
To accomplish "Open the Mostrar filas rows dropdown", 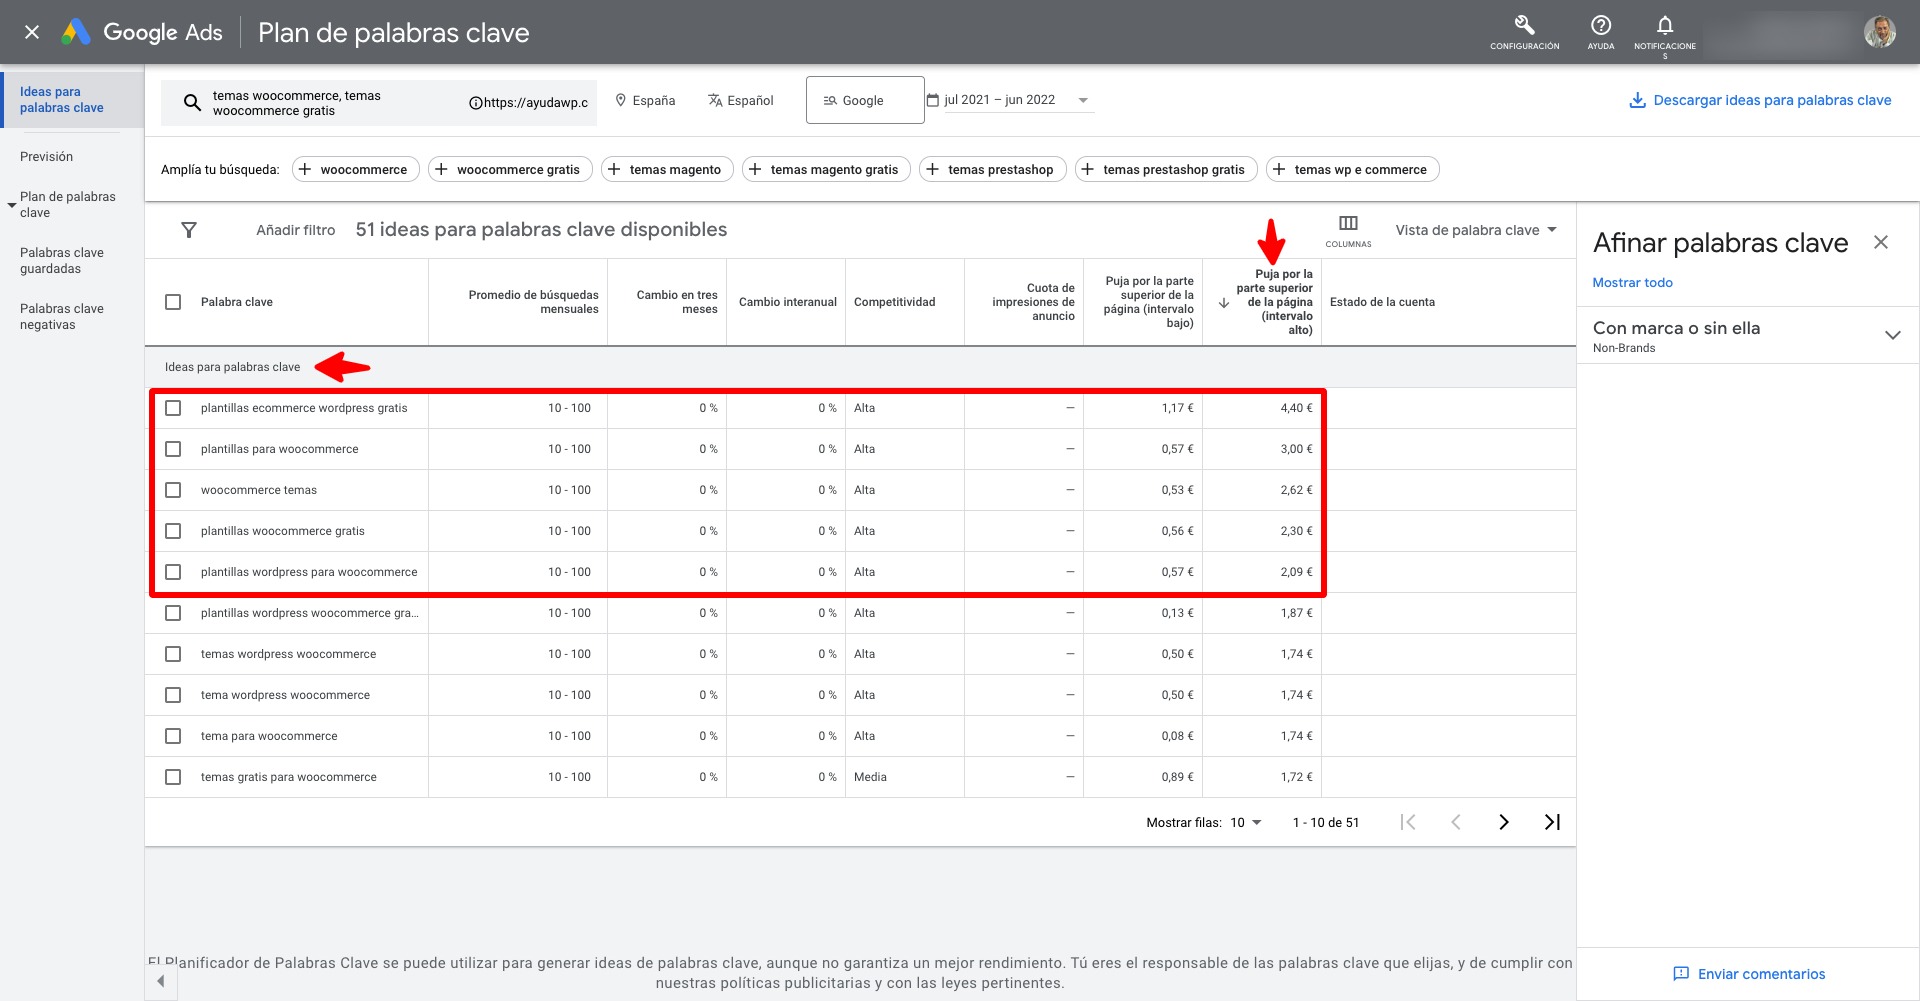I will (x=1246, y=823).
